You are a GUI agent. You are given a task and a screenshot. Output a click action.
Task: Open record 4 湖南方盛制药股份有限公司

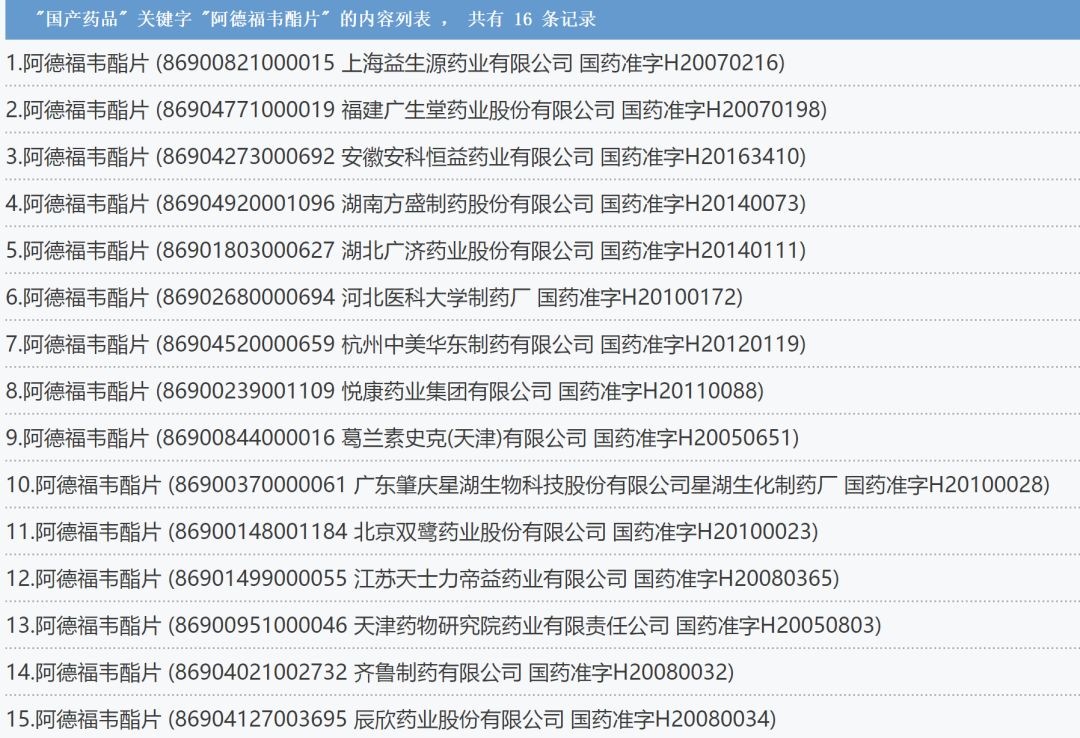406,204
